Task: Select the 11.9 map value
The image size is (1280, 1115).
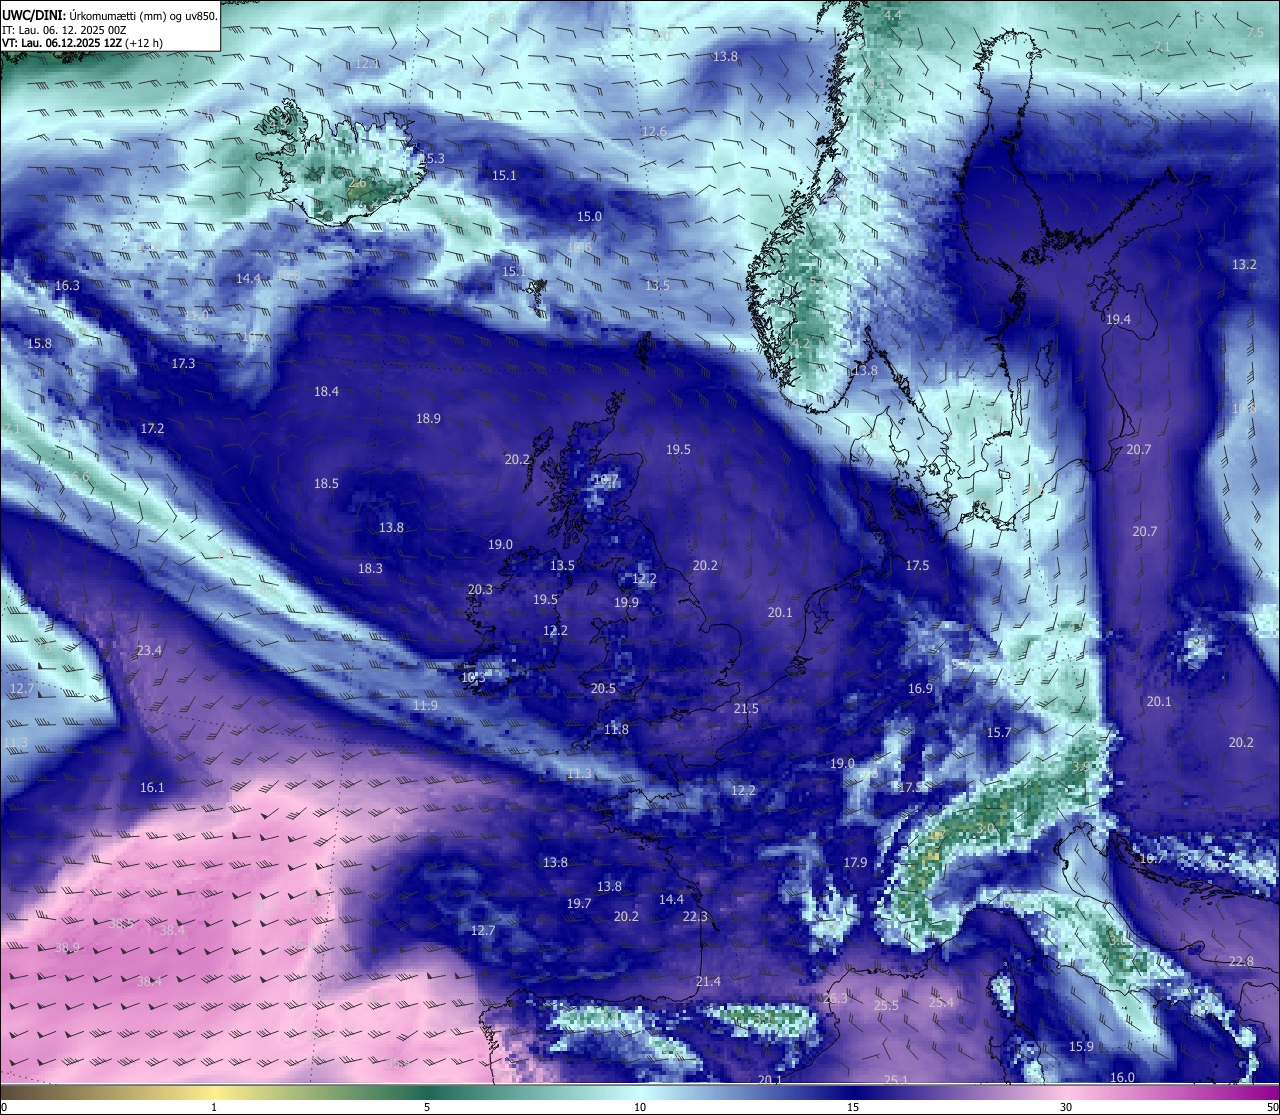Action: pyautogui.click(x=425, y=705)
